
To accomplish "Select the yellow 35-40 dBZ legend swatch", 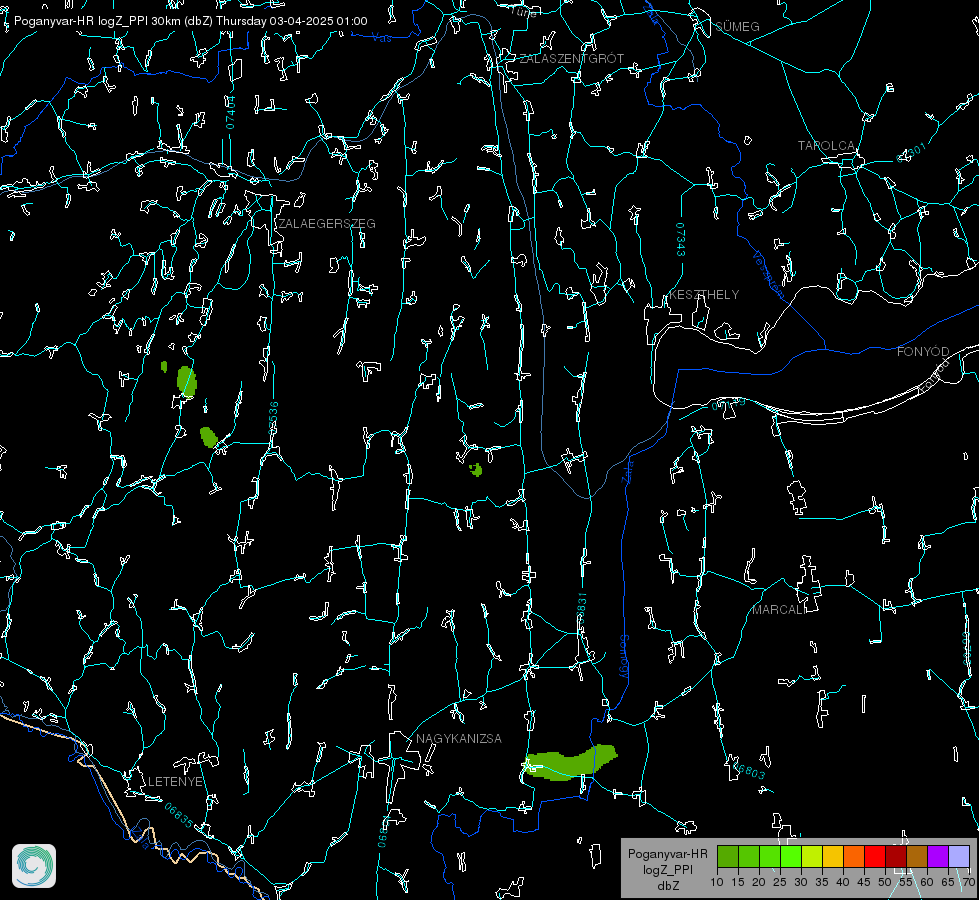I will [833, 856].
